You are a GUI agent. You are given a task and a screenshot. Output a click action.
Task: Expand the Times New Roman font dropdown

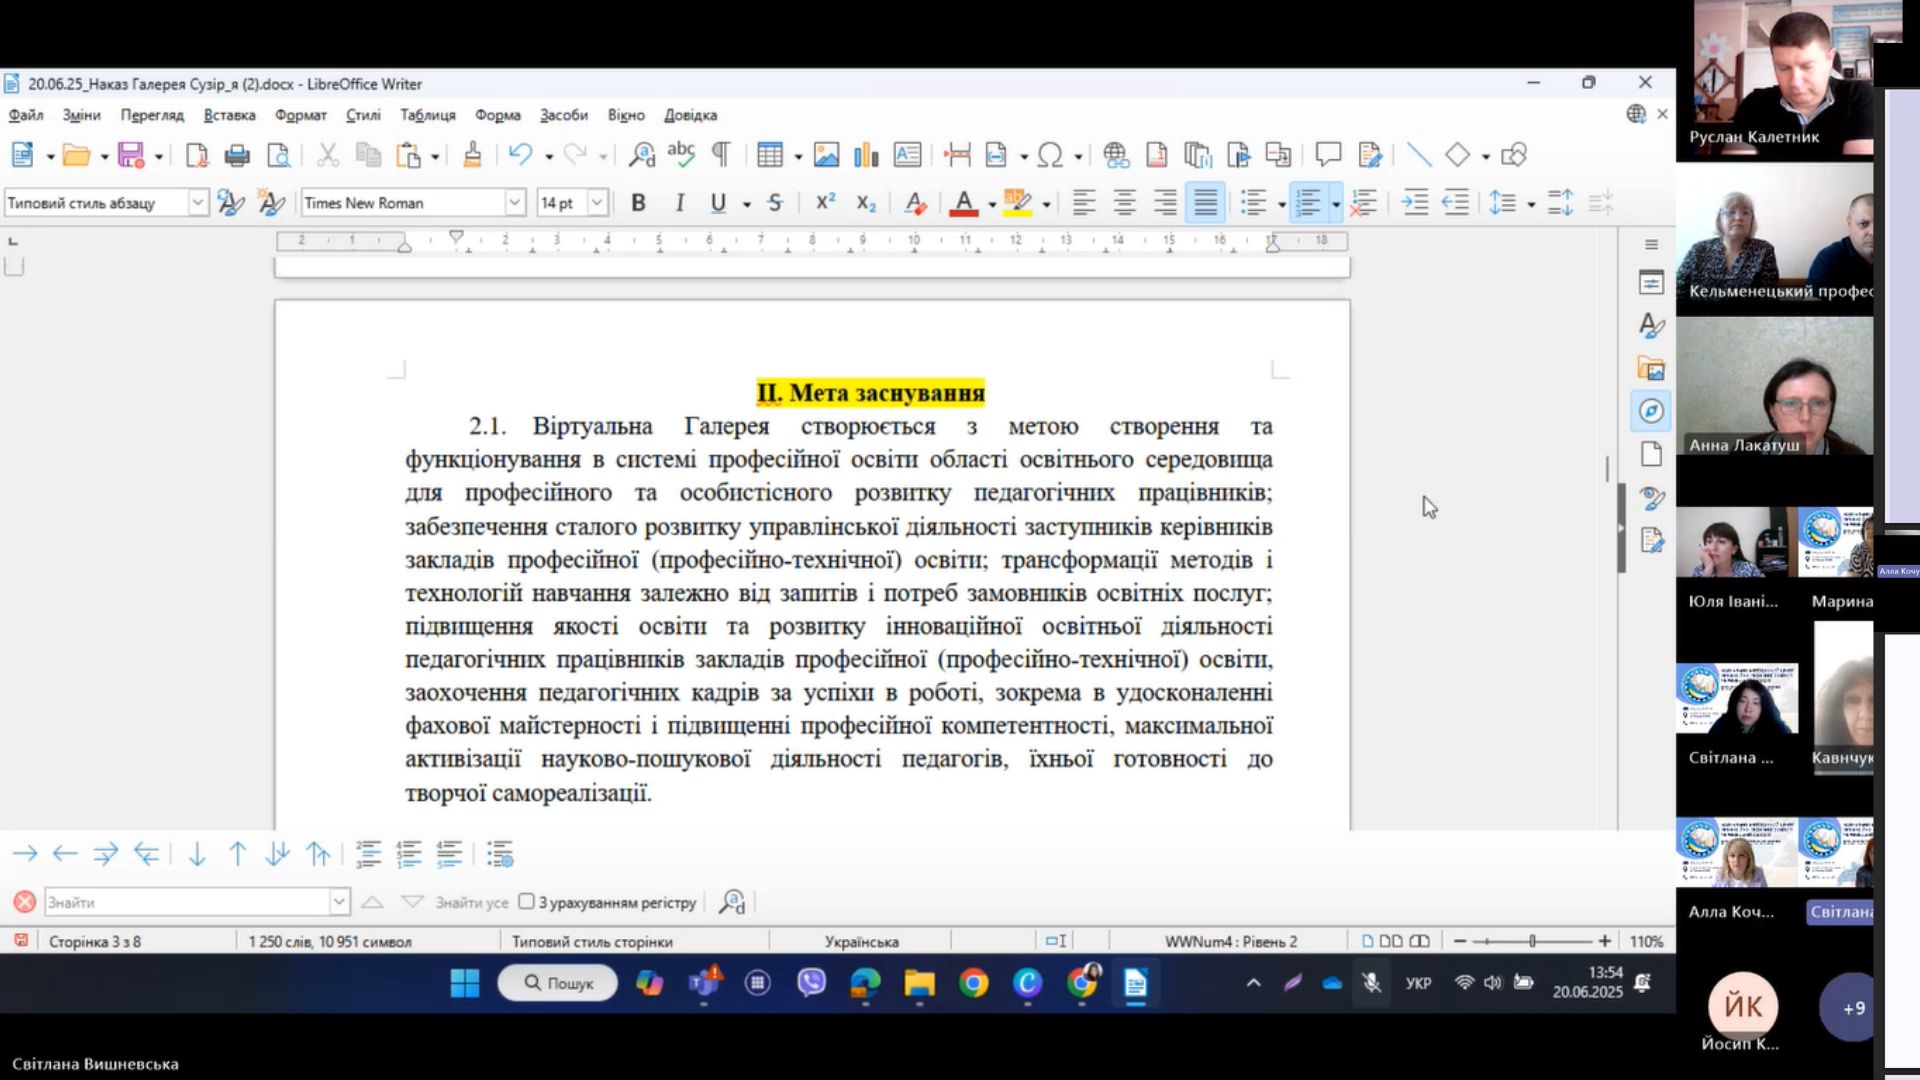[x=514, y=203]
